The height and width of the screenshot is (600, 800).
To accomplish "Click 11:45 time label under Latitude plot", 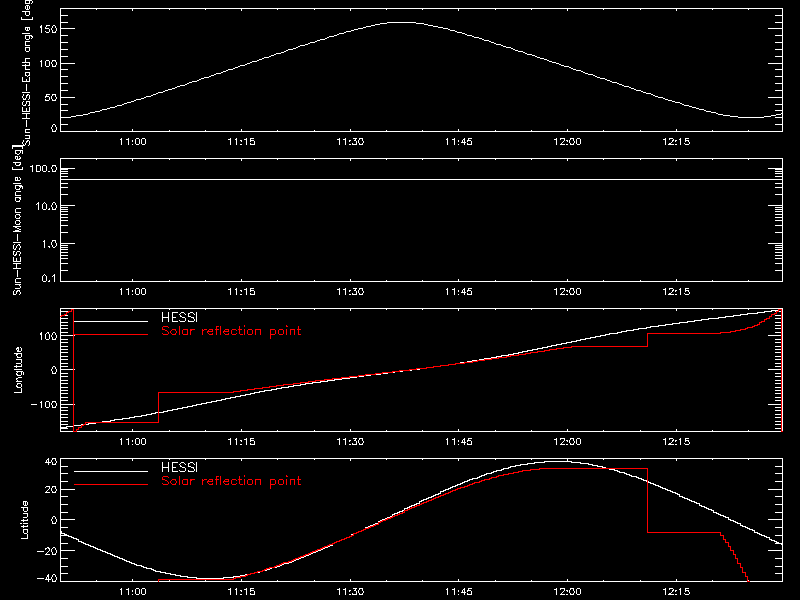I will click(x=459, y=592).
